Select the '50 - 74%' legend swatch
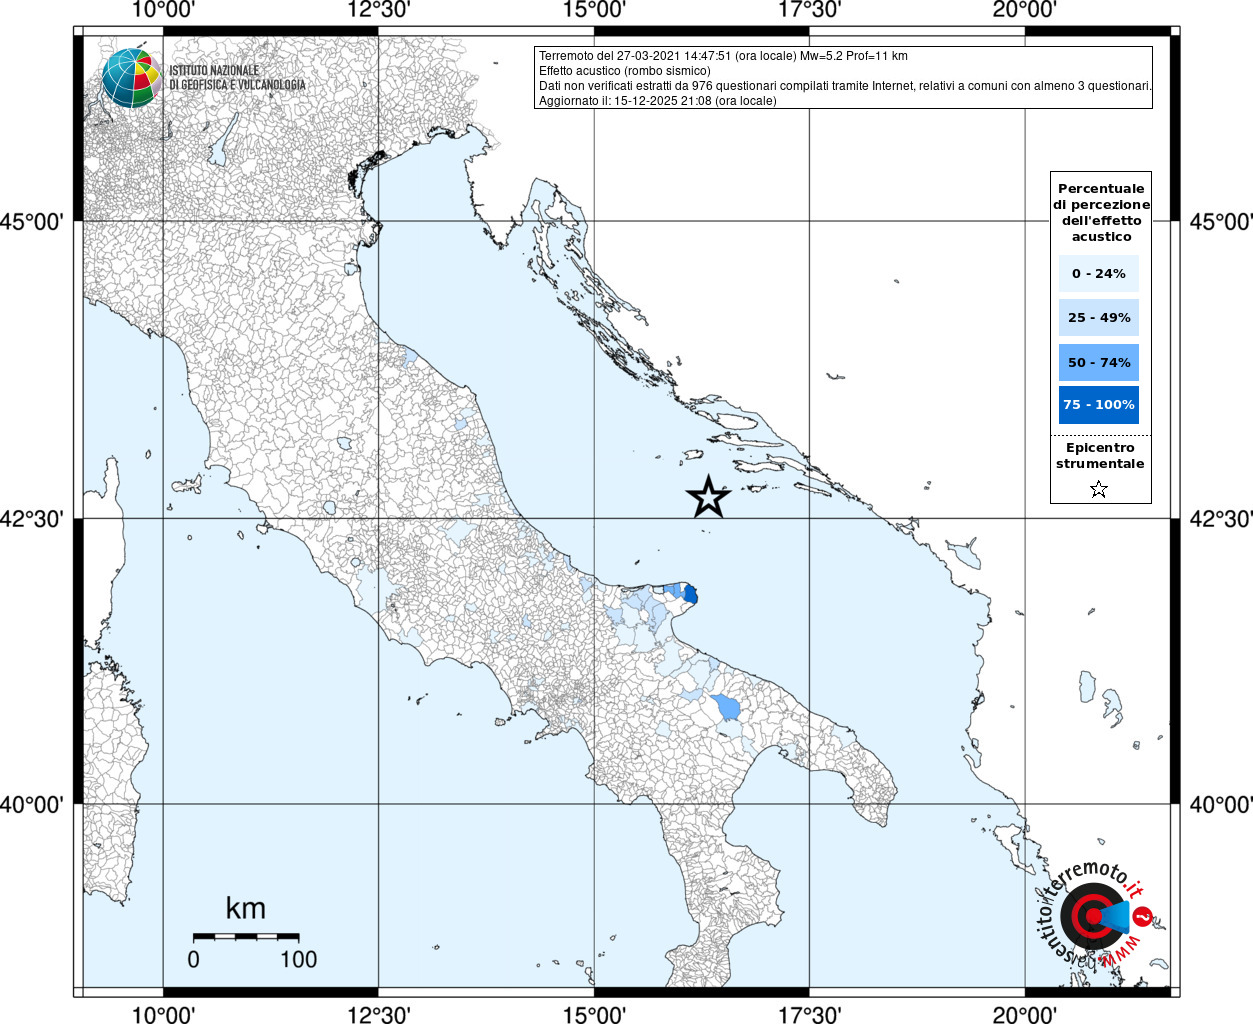The image size is (1253, 1024). click(1099, 362)
